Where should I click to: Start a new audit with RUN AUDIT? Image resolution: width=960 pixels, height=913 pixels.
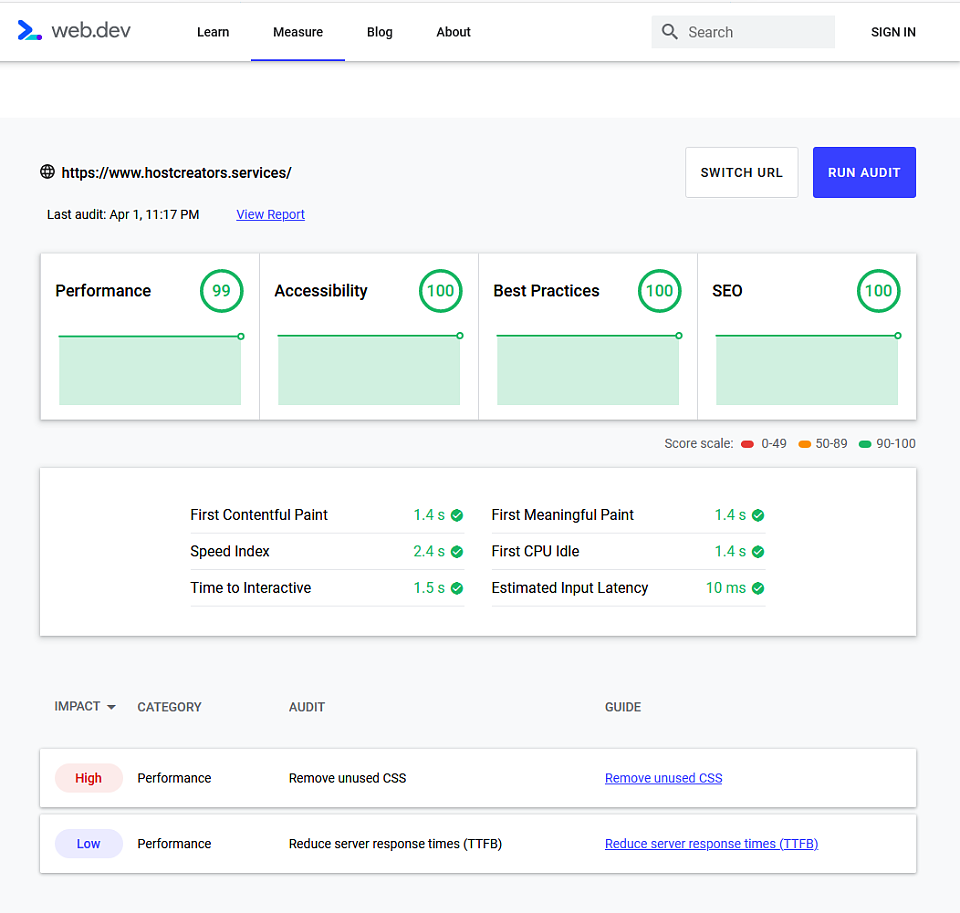(x=864, y=172)
